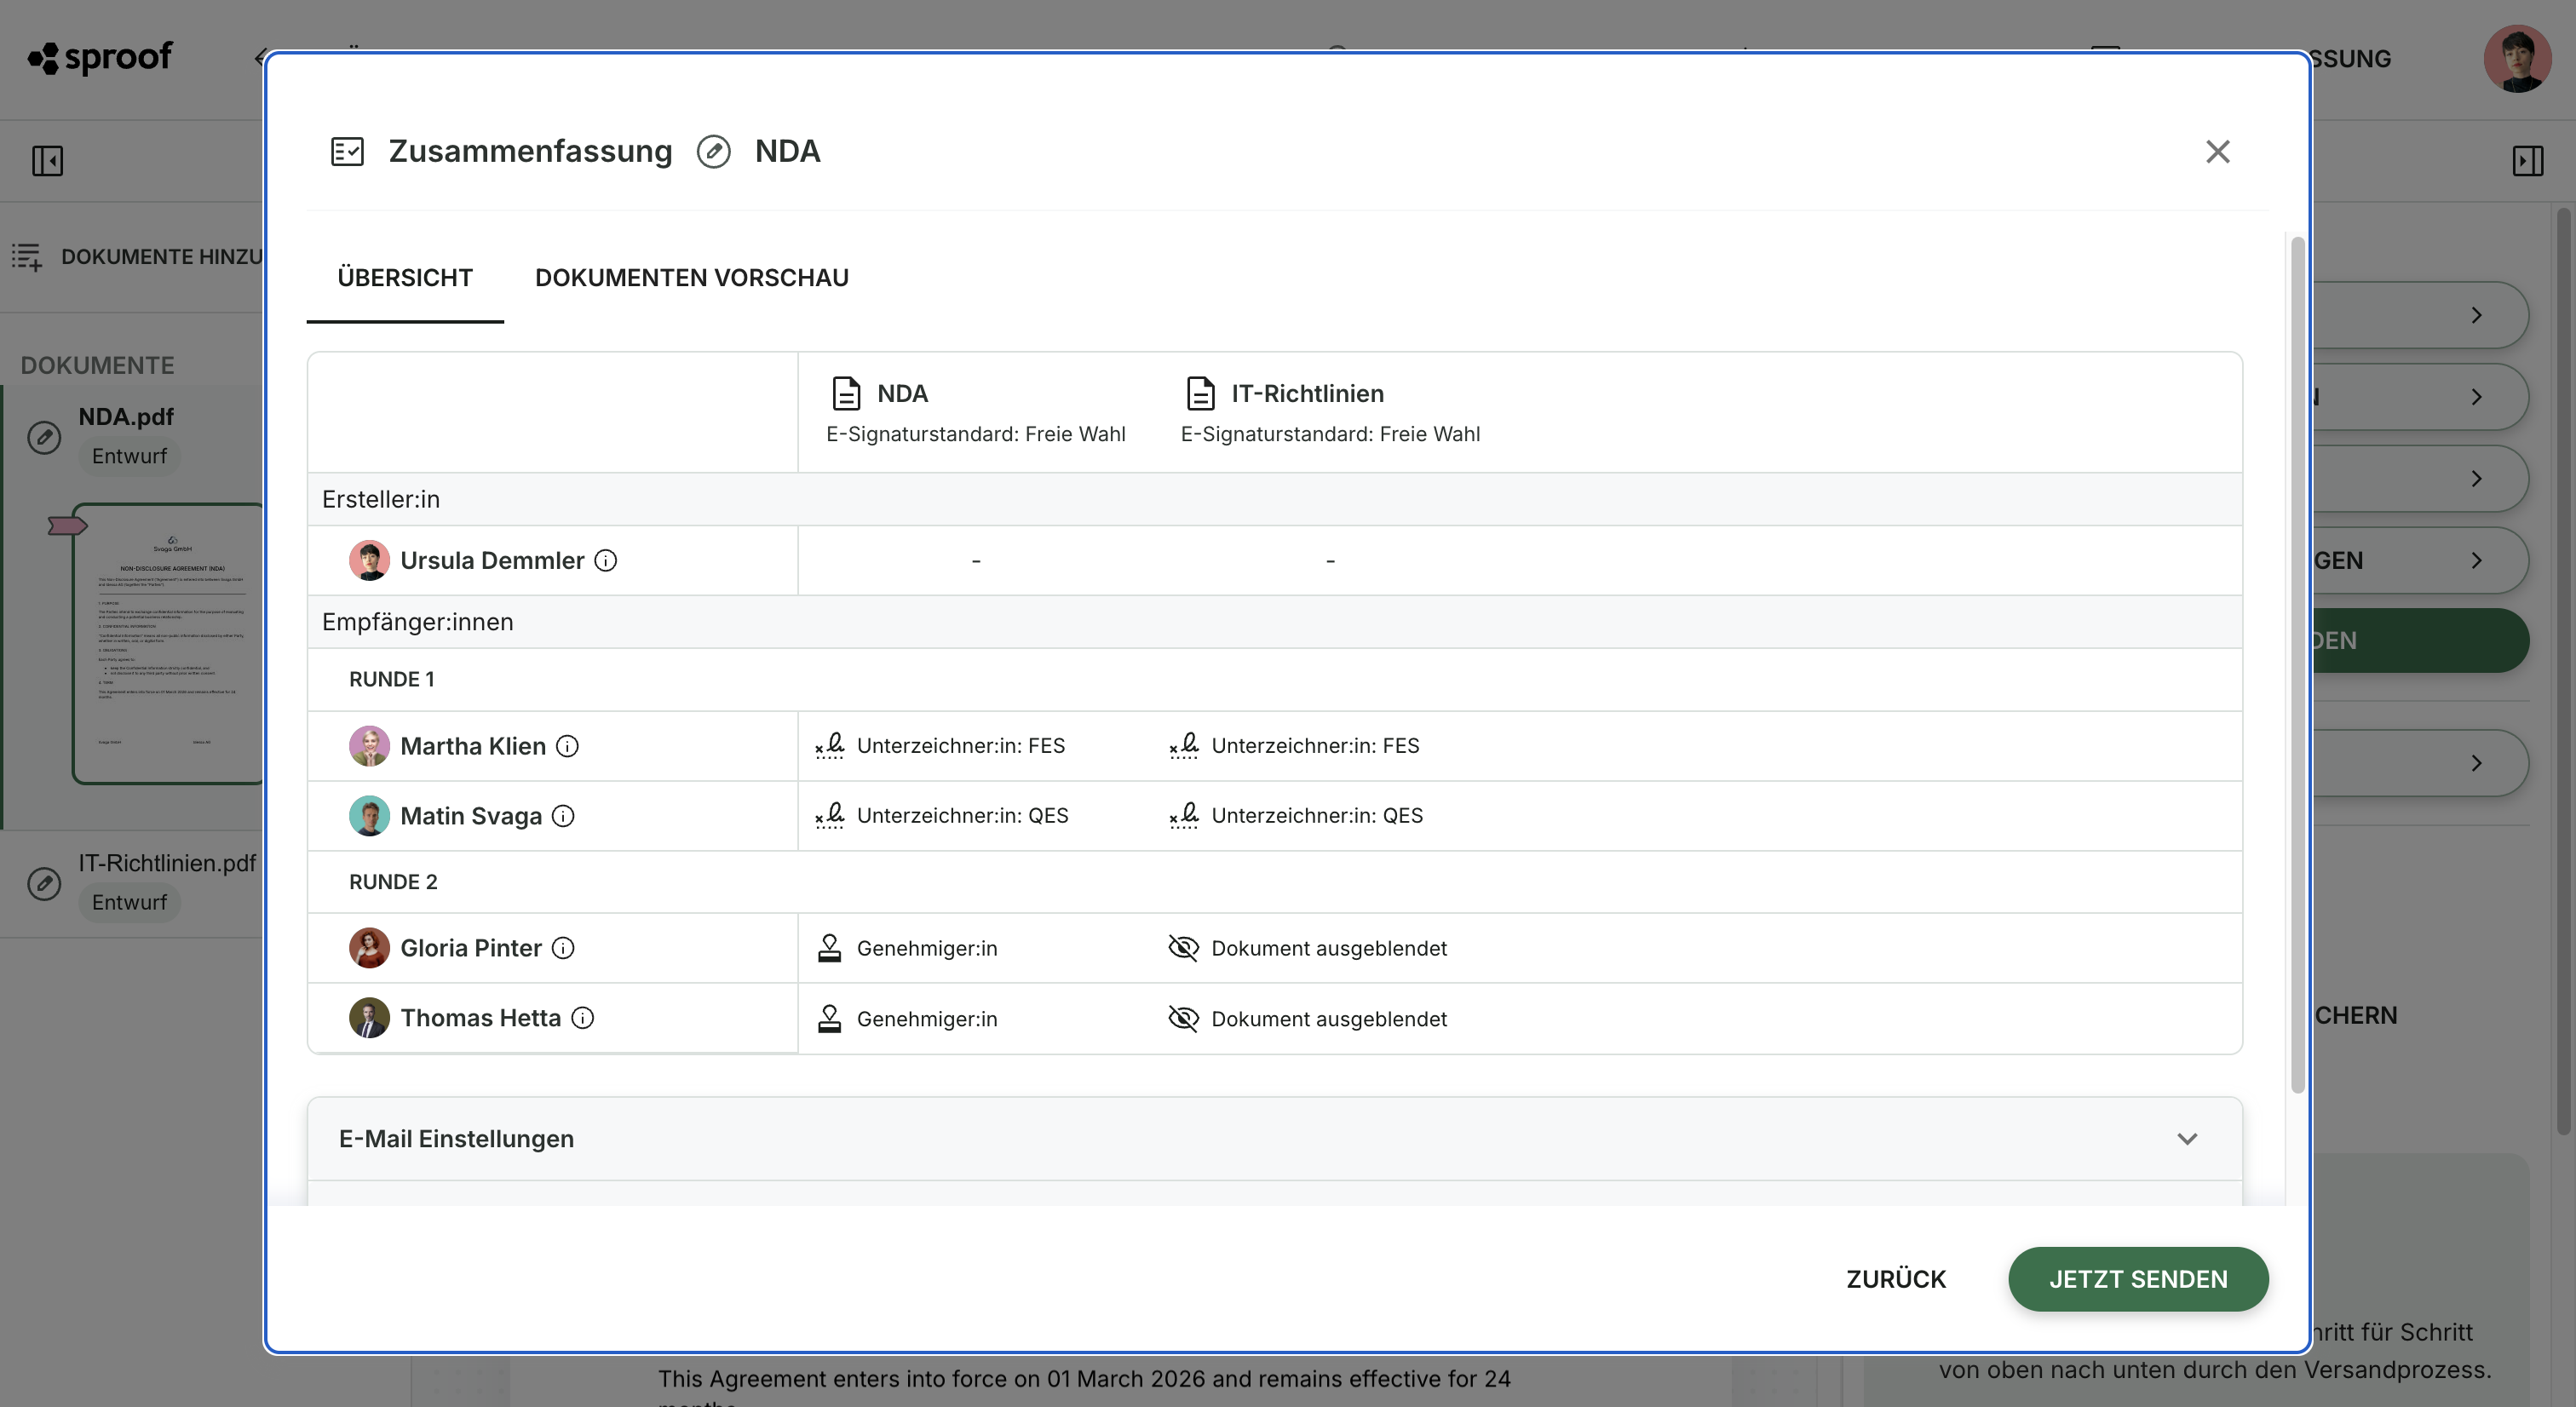Open the NDA page thumbnail preview

pos(168,644)
